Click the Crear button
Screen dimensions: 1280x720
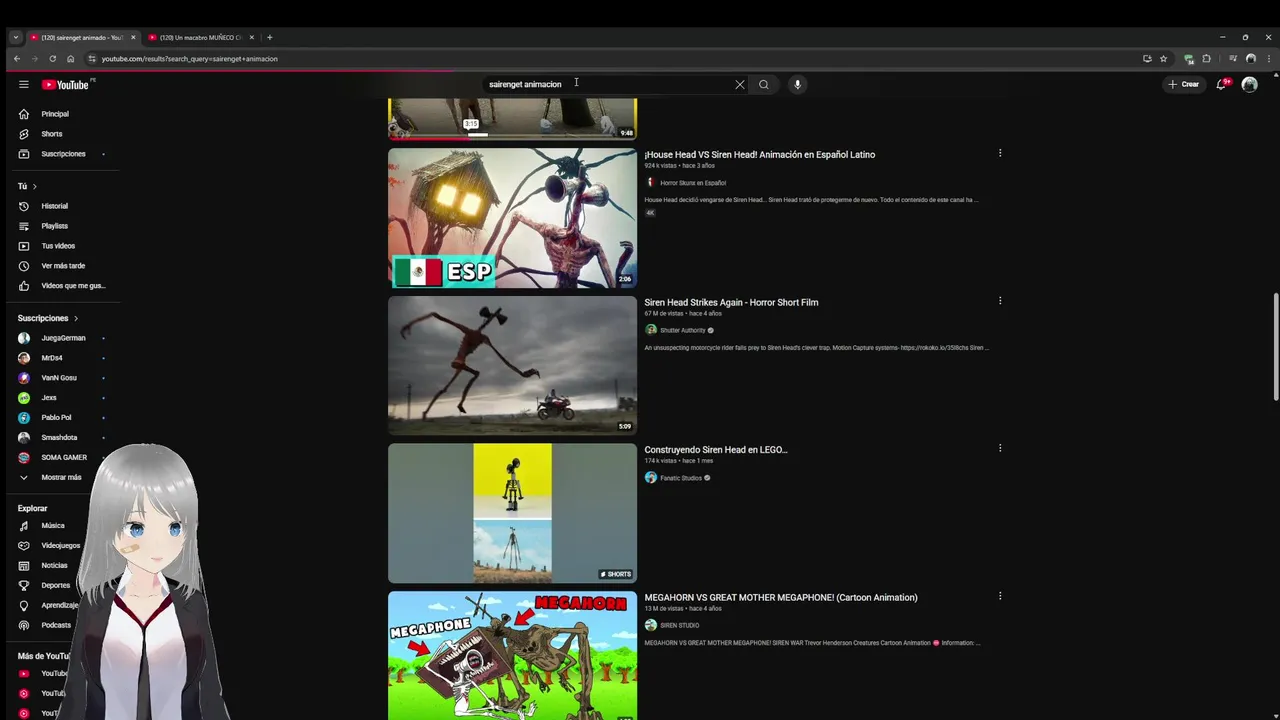pos(1183,85)
